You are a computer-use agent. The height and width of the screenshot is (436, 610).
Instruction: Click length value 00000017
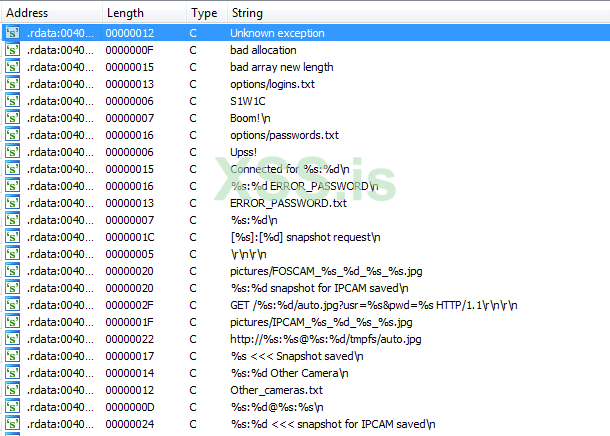pos(130,356)
